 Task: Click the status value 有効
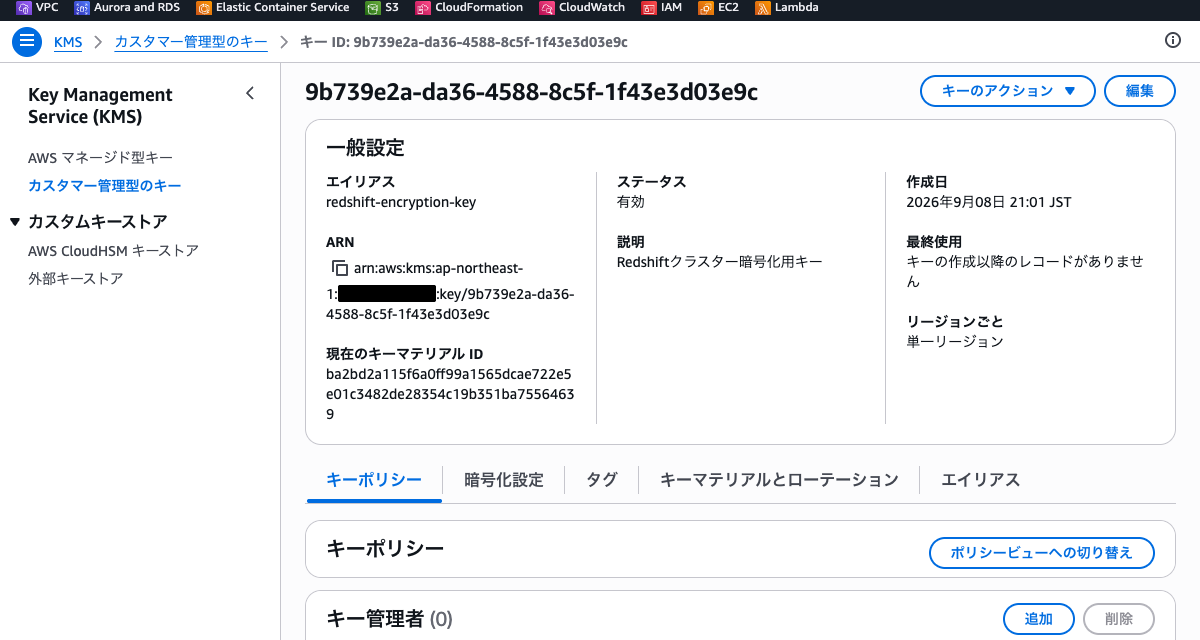pyautogui.click(x=631, y=202)
